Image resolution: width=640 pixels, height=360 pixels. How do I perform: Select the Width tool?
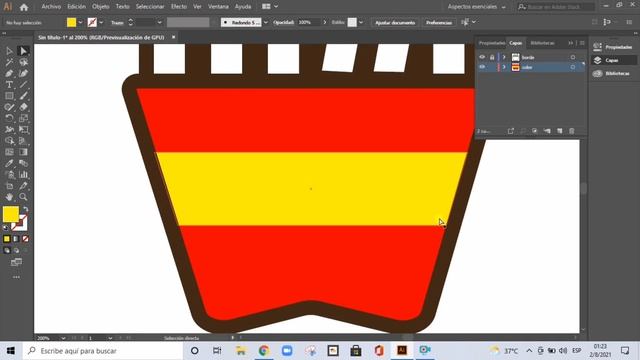(x=9, y=130)
